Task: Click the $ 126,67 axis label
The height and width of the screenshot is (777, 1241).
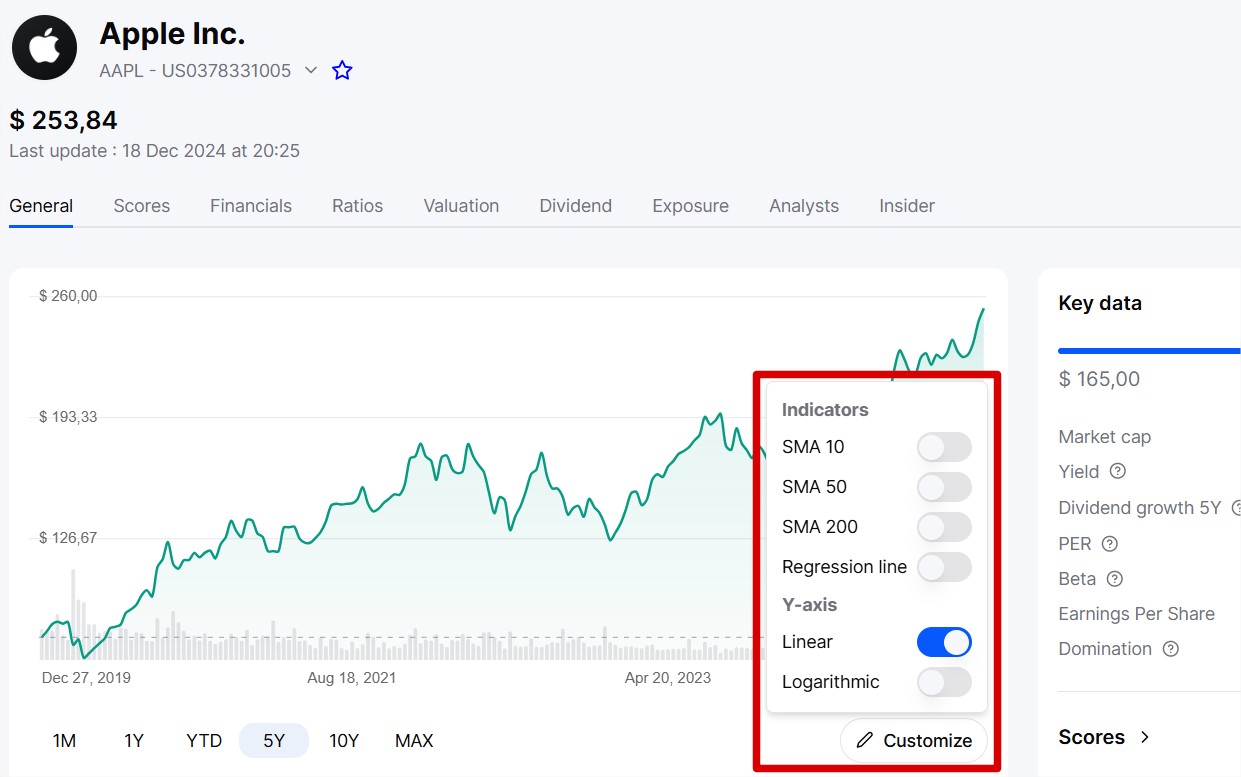Action: click(x=68, y=538)
